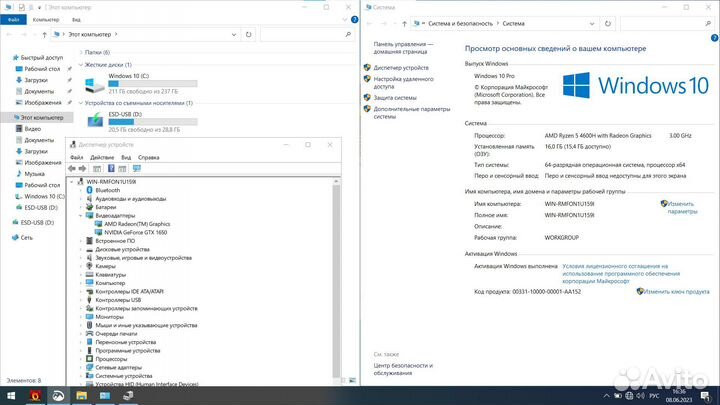The width and height of the screenshot is (720, 405).
Task: Click the System window search box
Action: (667, 23)
